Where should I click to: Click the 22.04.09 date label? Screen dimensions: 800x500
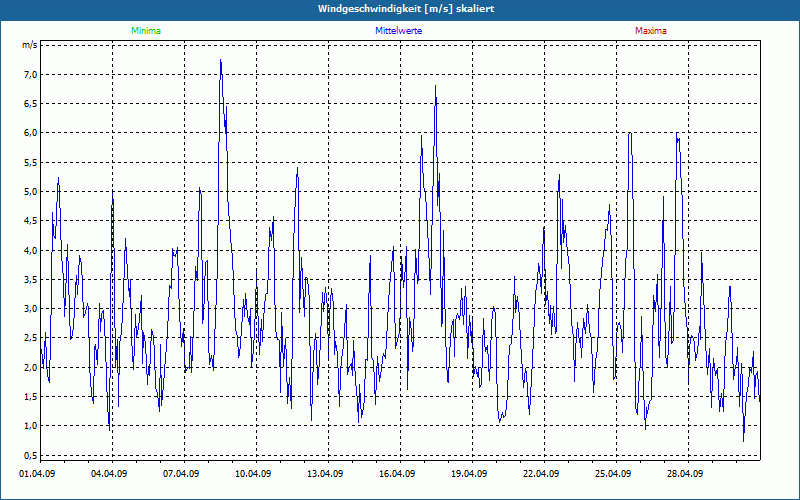541,473
